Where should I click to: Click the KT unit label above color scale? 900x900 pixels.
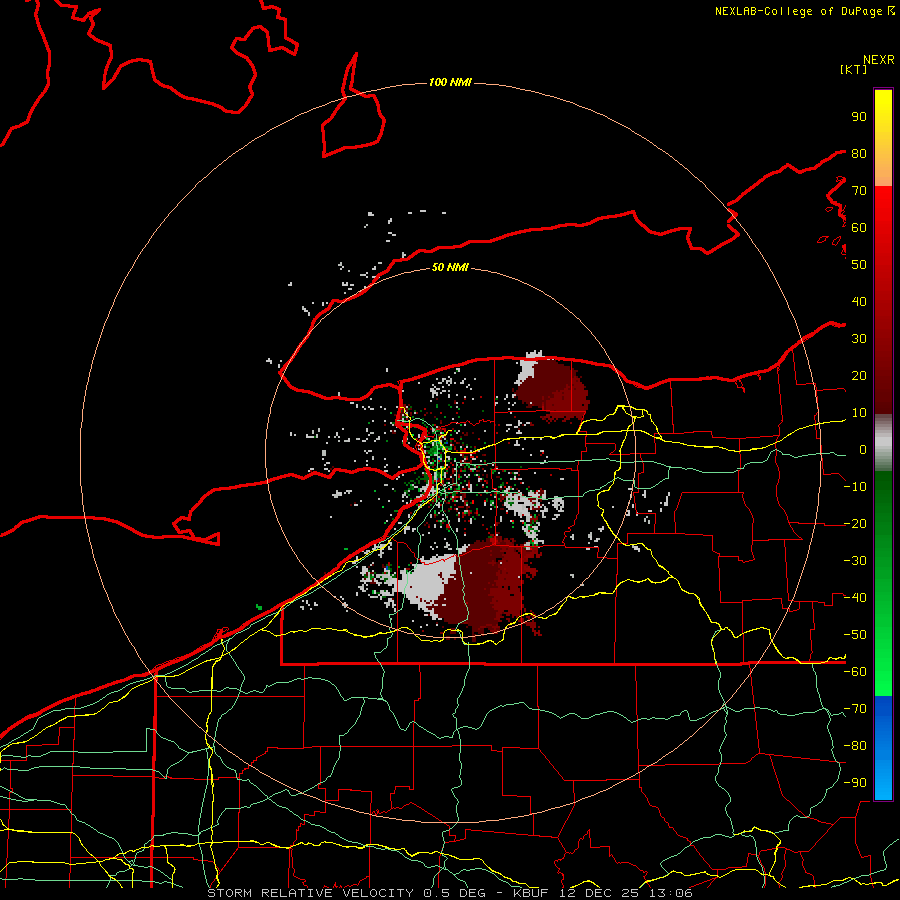pos(854,69)
